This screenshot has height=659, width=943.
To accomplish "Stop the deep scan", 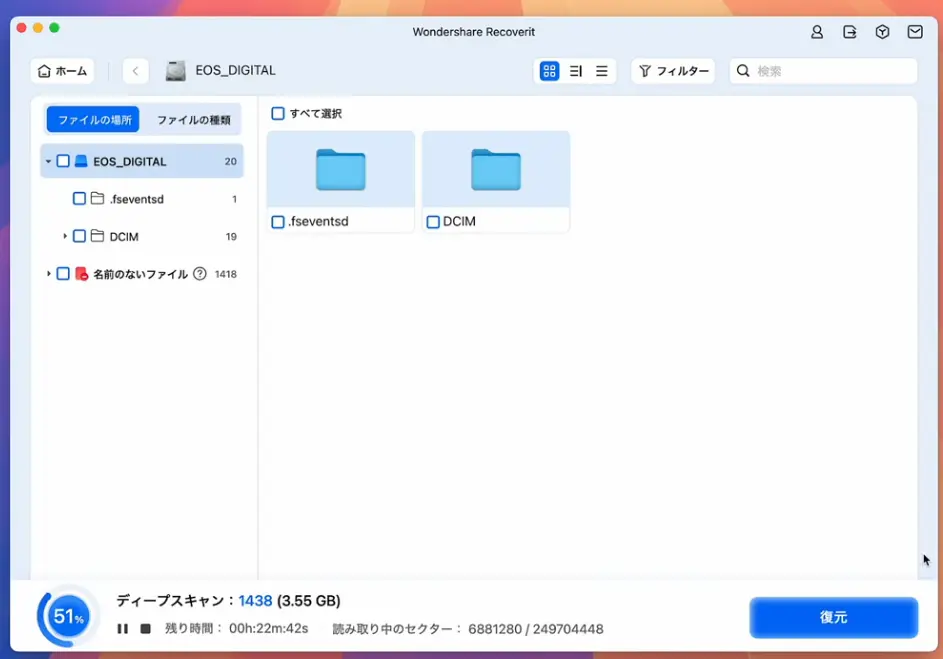I will click(146, 628).
